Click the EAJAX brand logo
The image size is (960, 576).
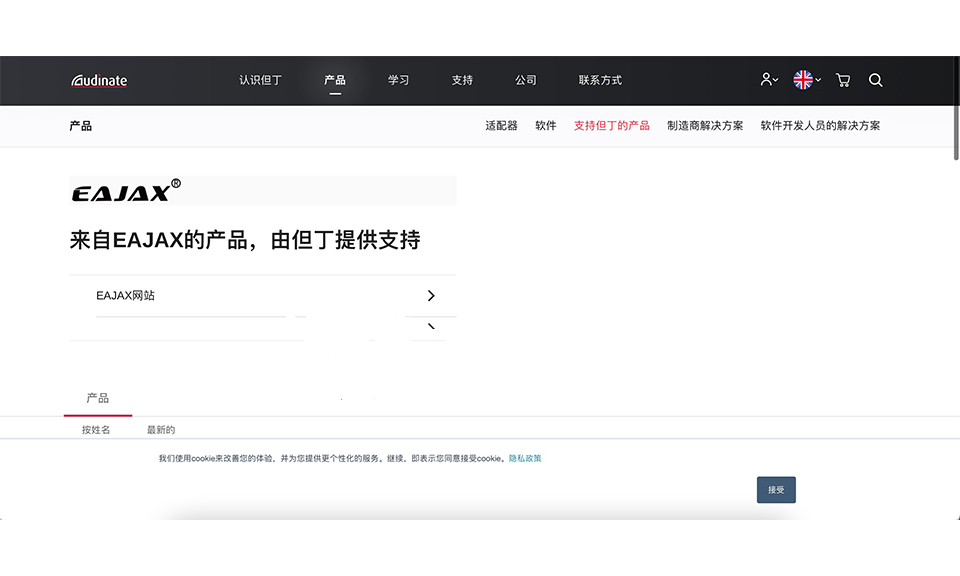coord(122,190)
